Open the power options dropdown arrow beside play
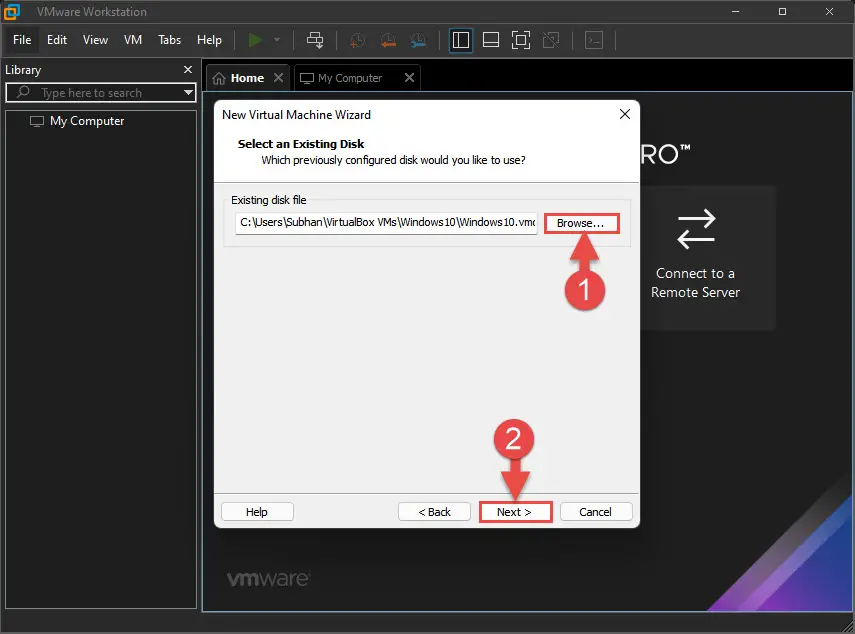Screen dimensions: 855x634 tap(277, 40)
